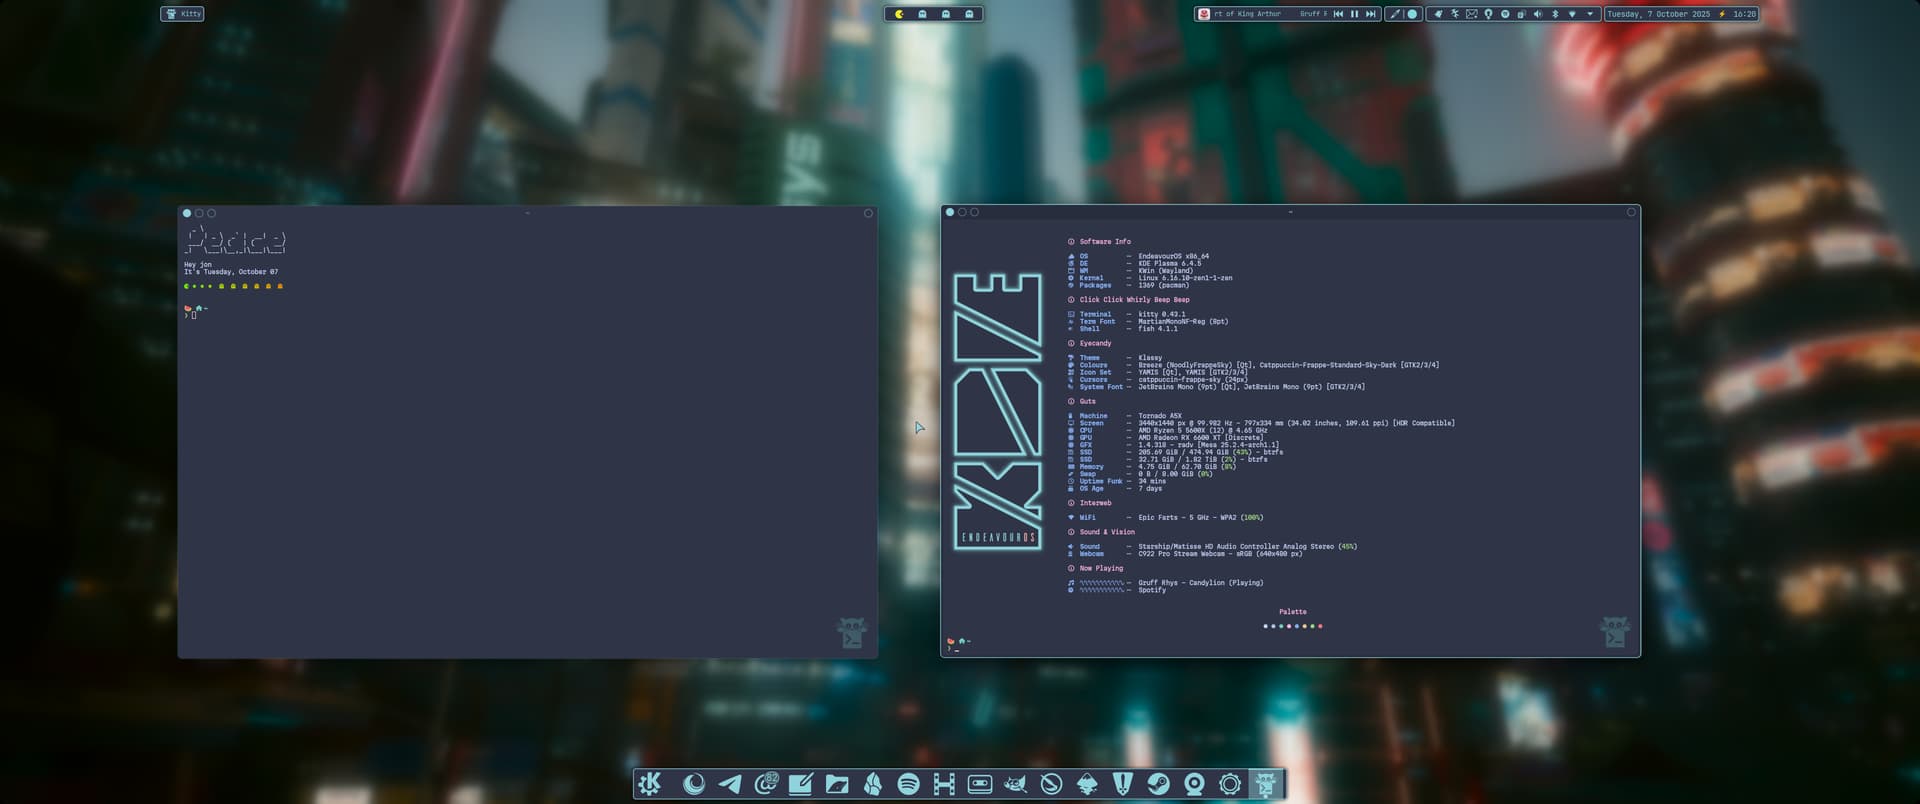The image size is (1920, 804).
Task: Click the Kitty window title button
Action: click(x=182, y=14)
